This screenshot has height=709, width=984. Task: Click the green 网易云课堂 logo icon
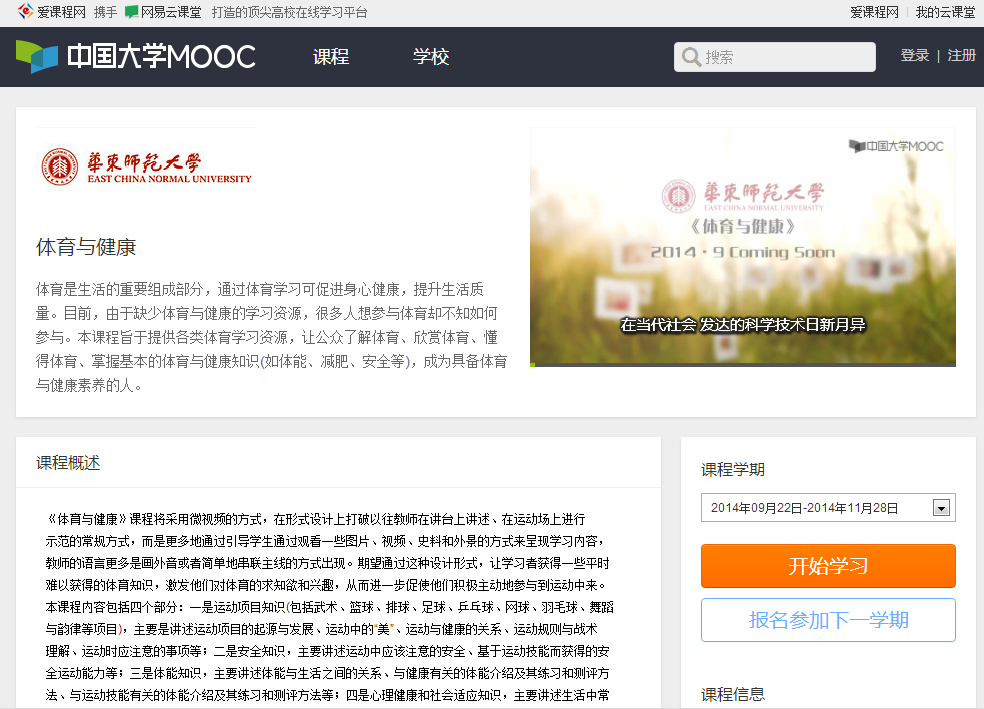132,12
